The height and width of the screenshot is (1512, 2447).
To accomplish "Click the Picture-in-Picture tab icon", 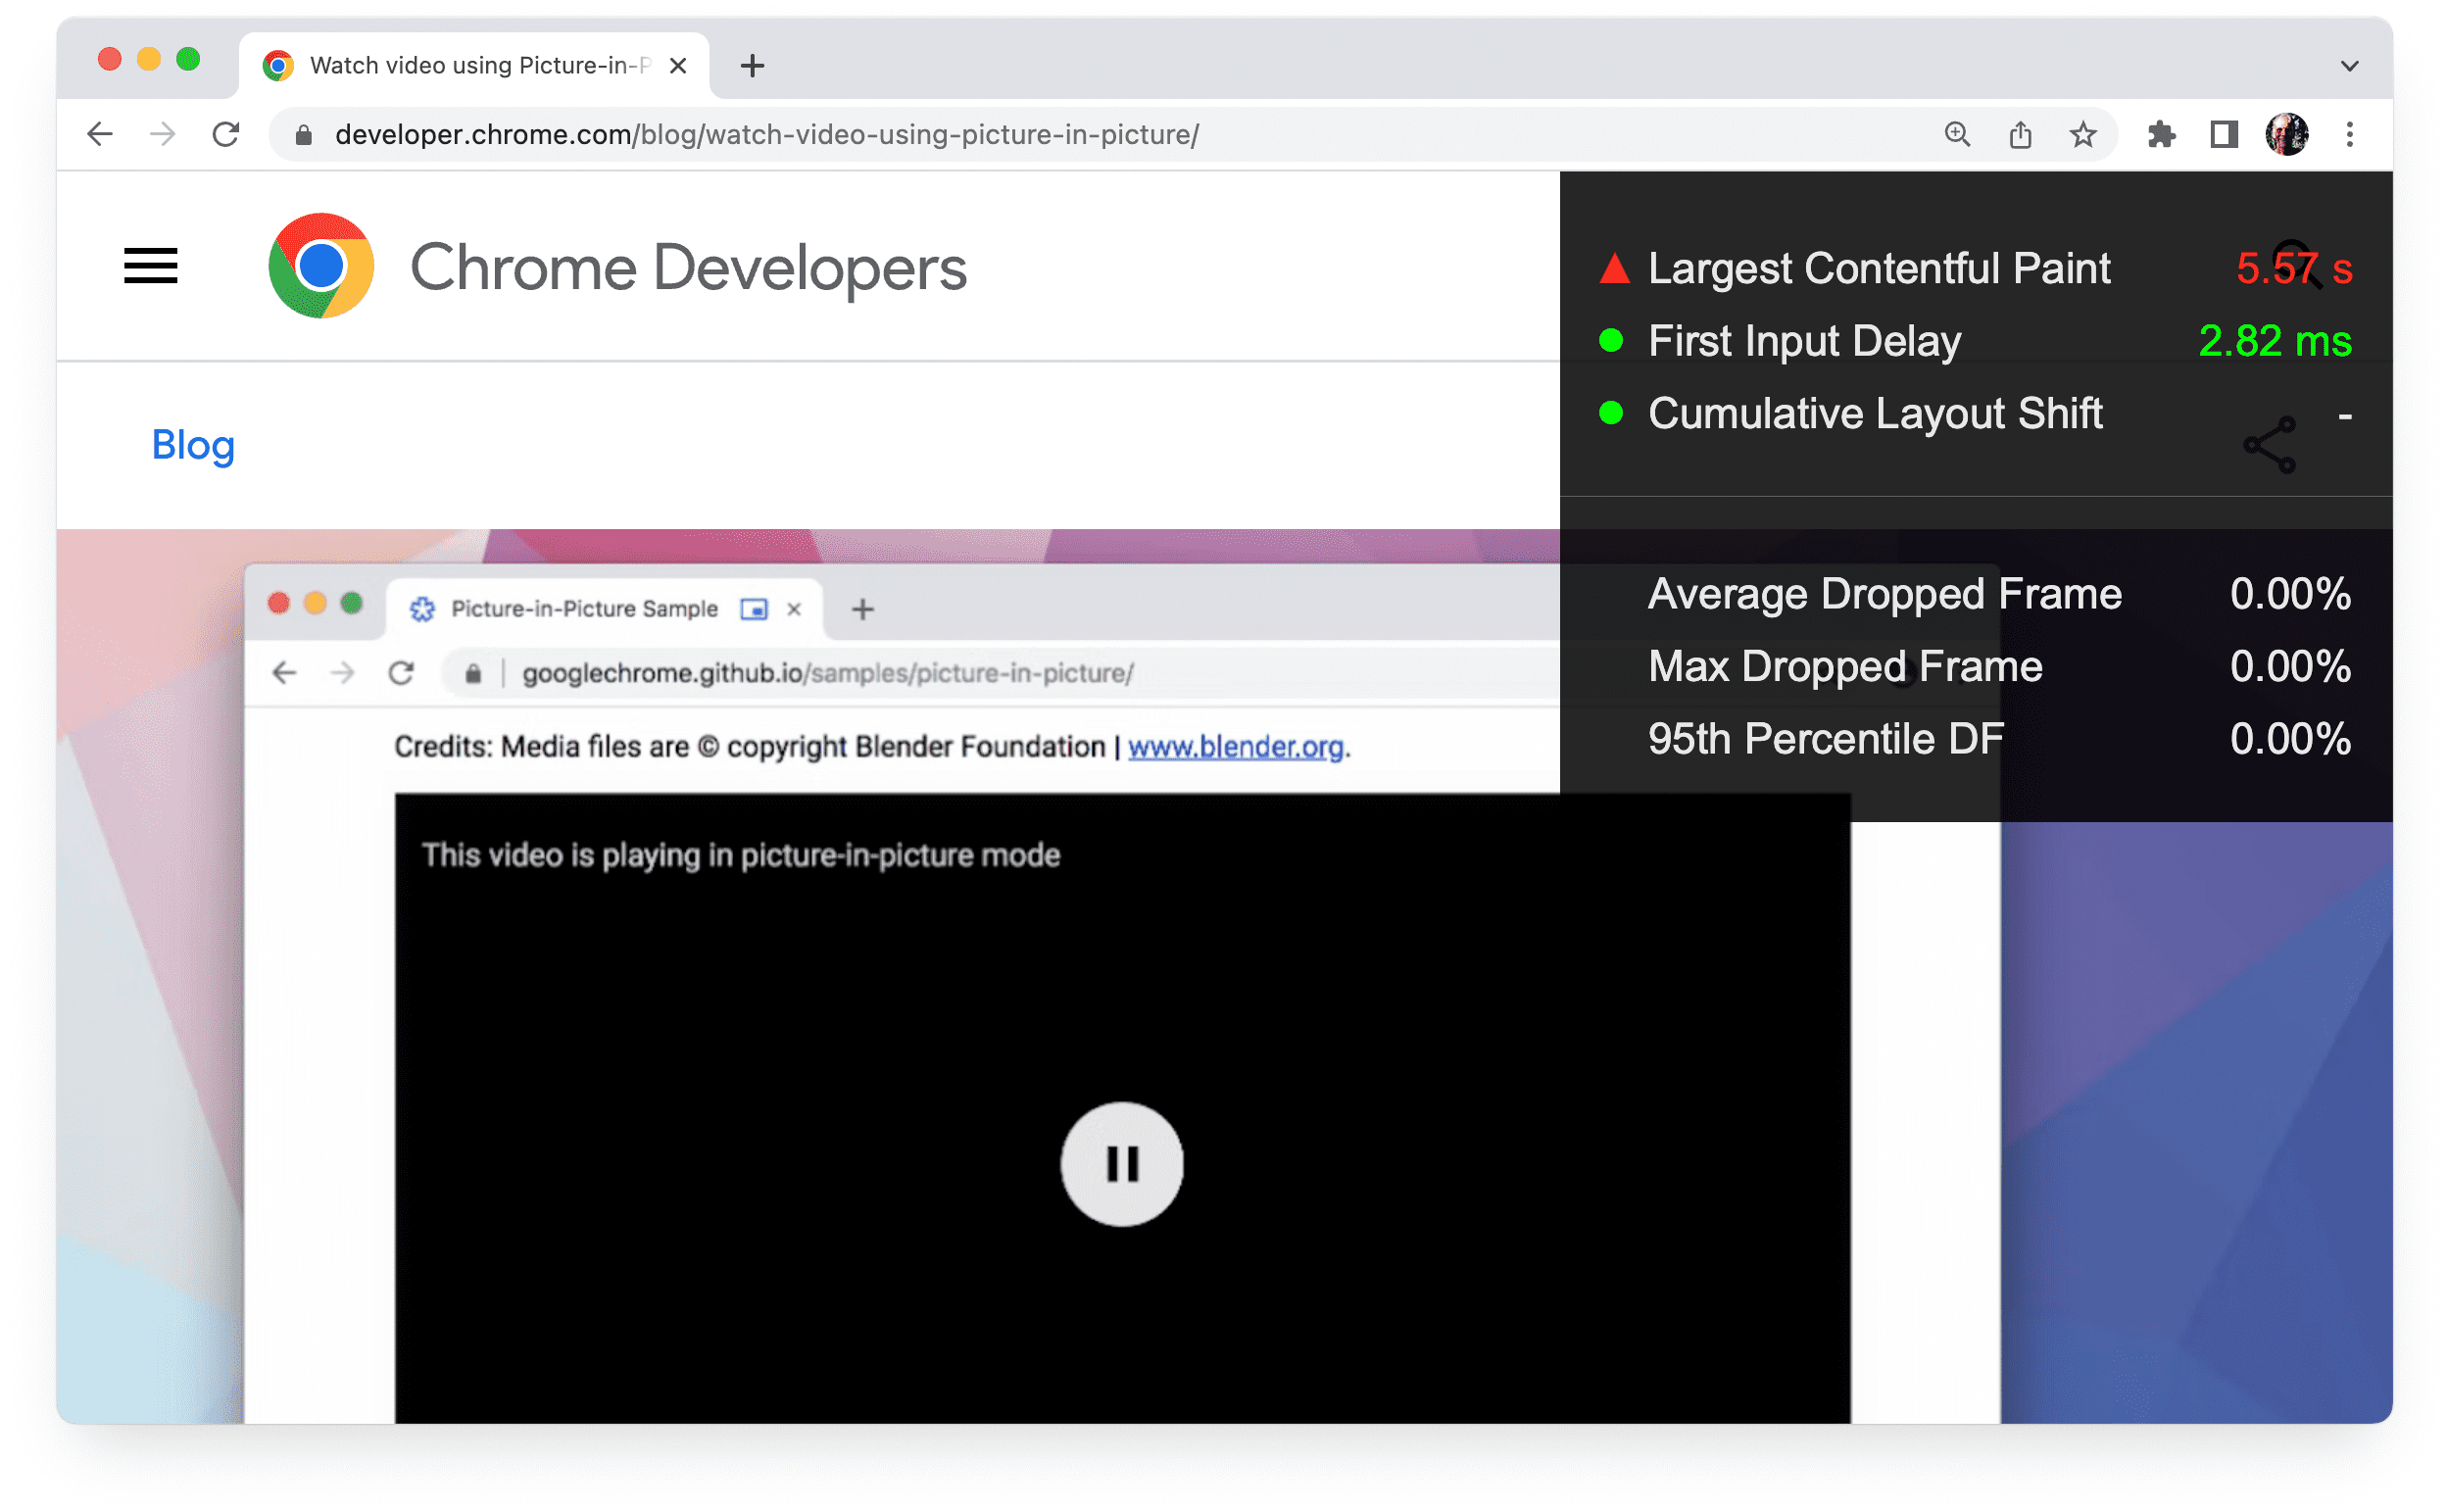I will [752, 609].
